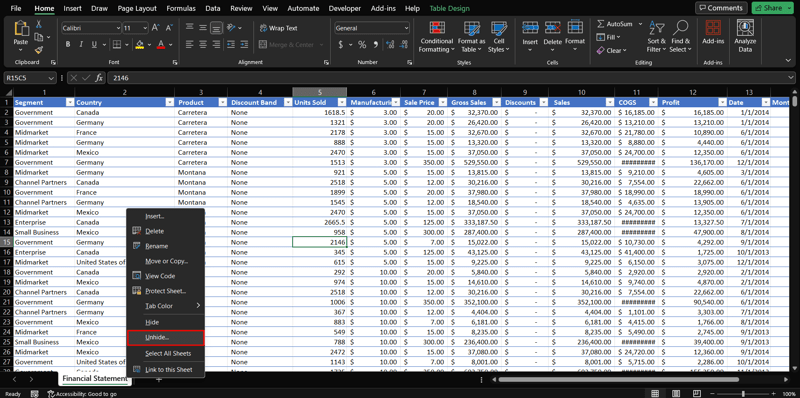800x398 pixels.
Task: Click the Format cells icon
Action: pos(575,27)
